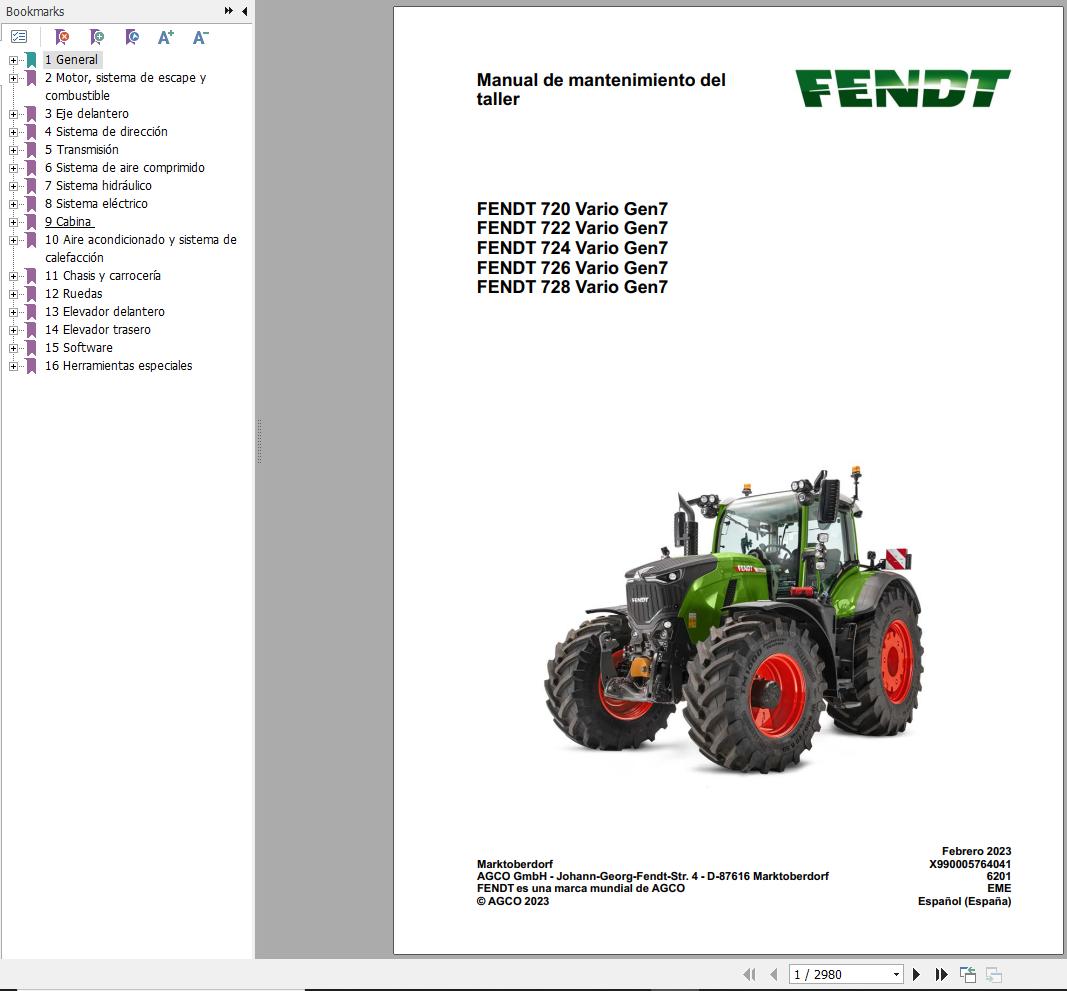Open '10 Aire acondicionado y sistema de calefacción'

pyautogui.click(x=141, y=248)
